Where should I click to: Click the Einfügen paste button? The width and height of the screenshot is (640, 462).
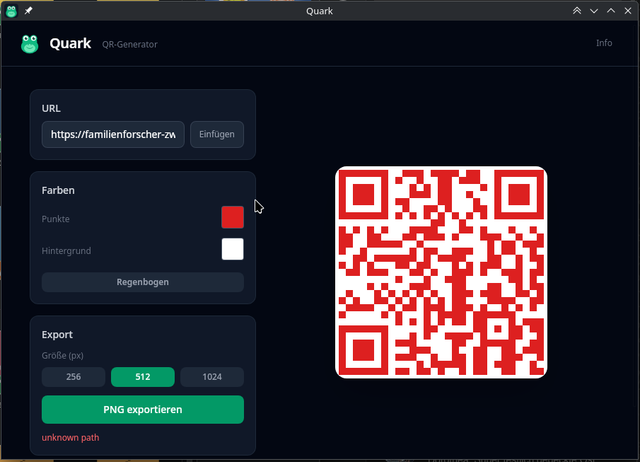click(217, 134)
